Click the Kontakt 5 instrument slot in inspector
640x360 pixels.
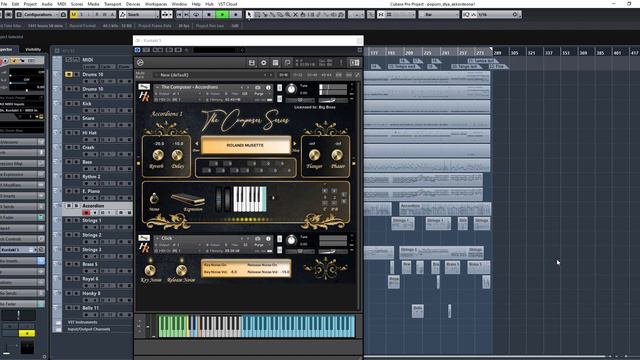(16, 249)
